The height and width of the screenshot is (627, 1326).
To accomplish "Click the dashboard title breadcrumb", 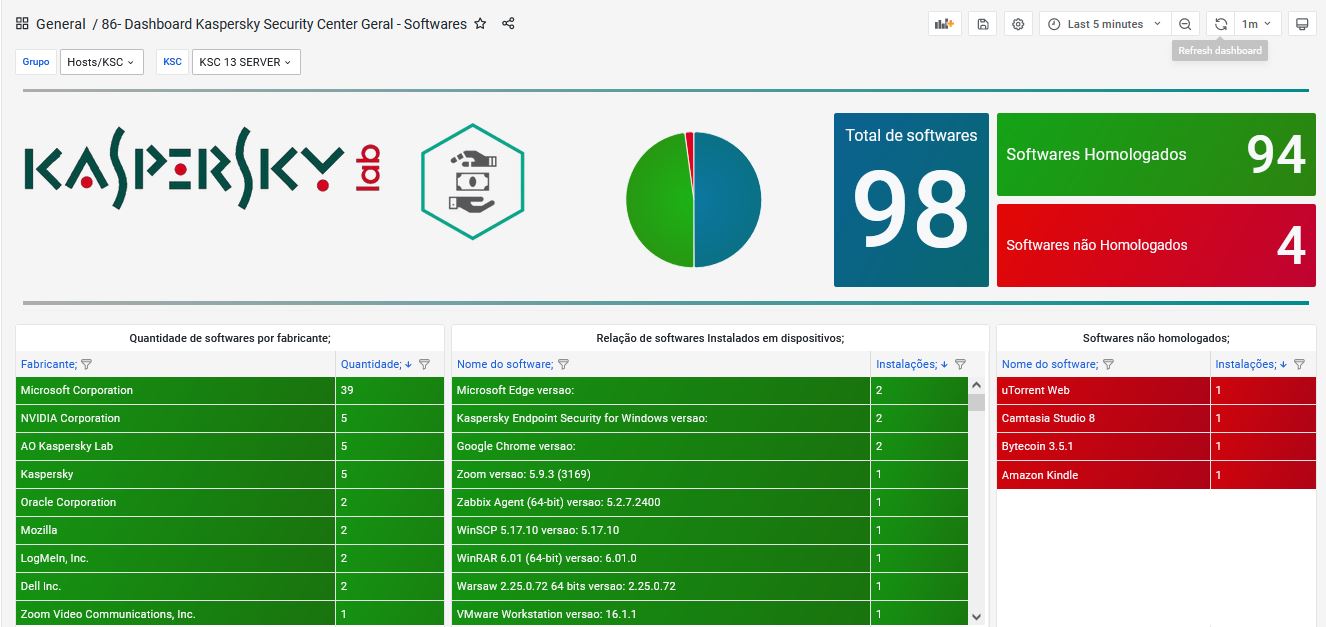I will tap(284, 23).
